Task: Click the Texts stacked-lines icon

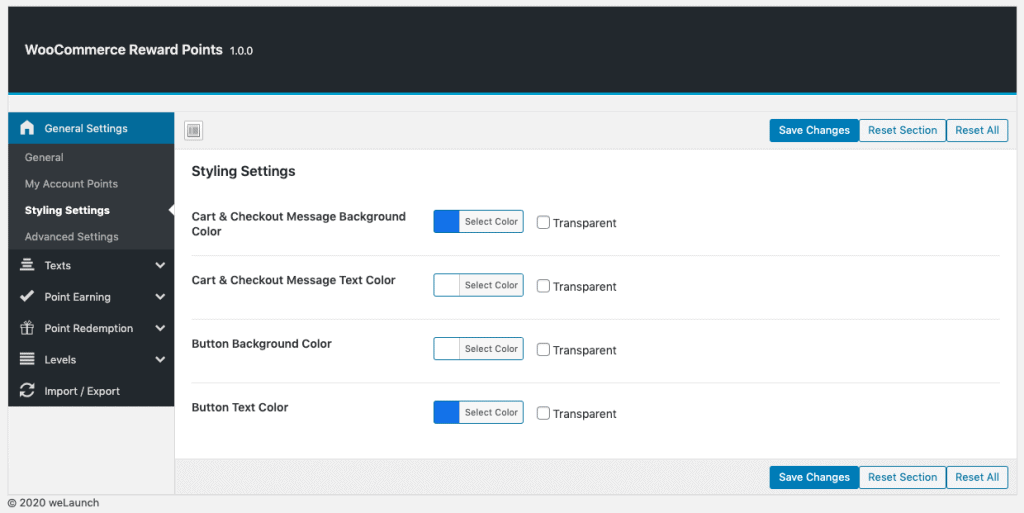Action: pyautogui.click(x=27, y=265)
